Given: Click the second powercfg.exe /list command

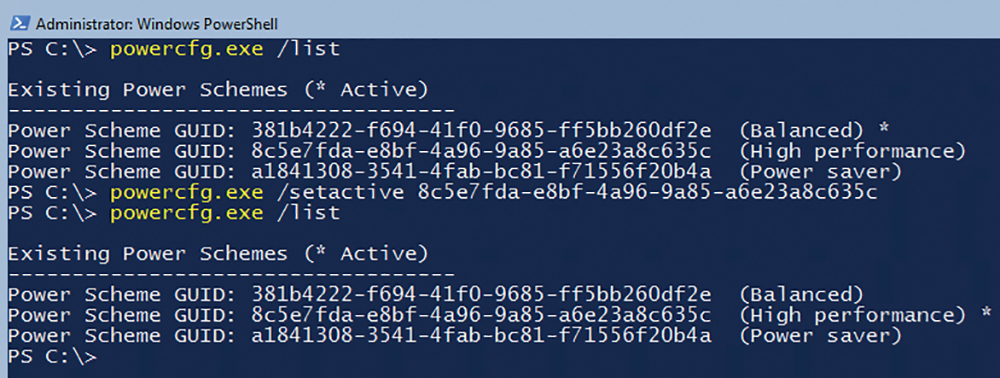Looking at the screenshot, I should pyautogui.click(x=225, y=213).
